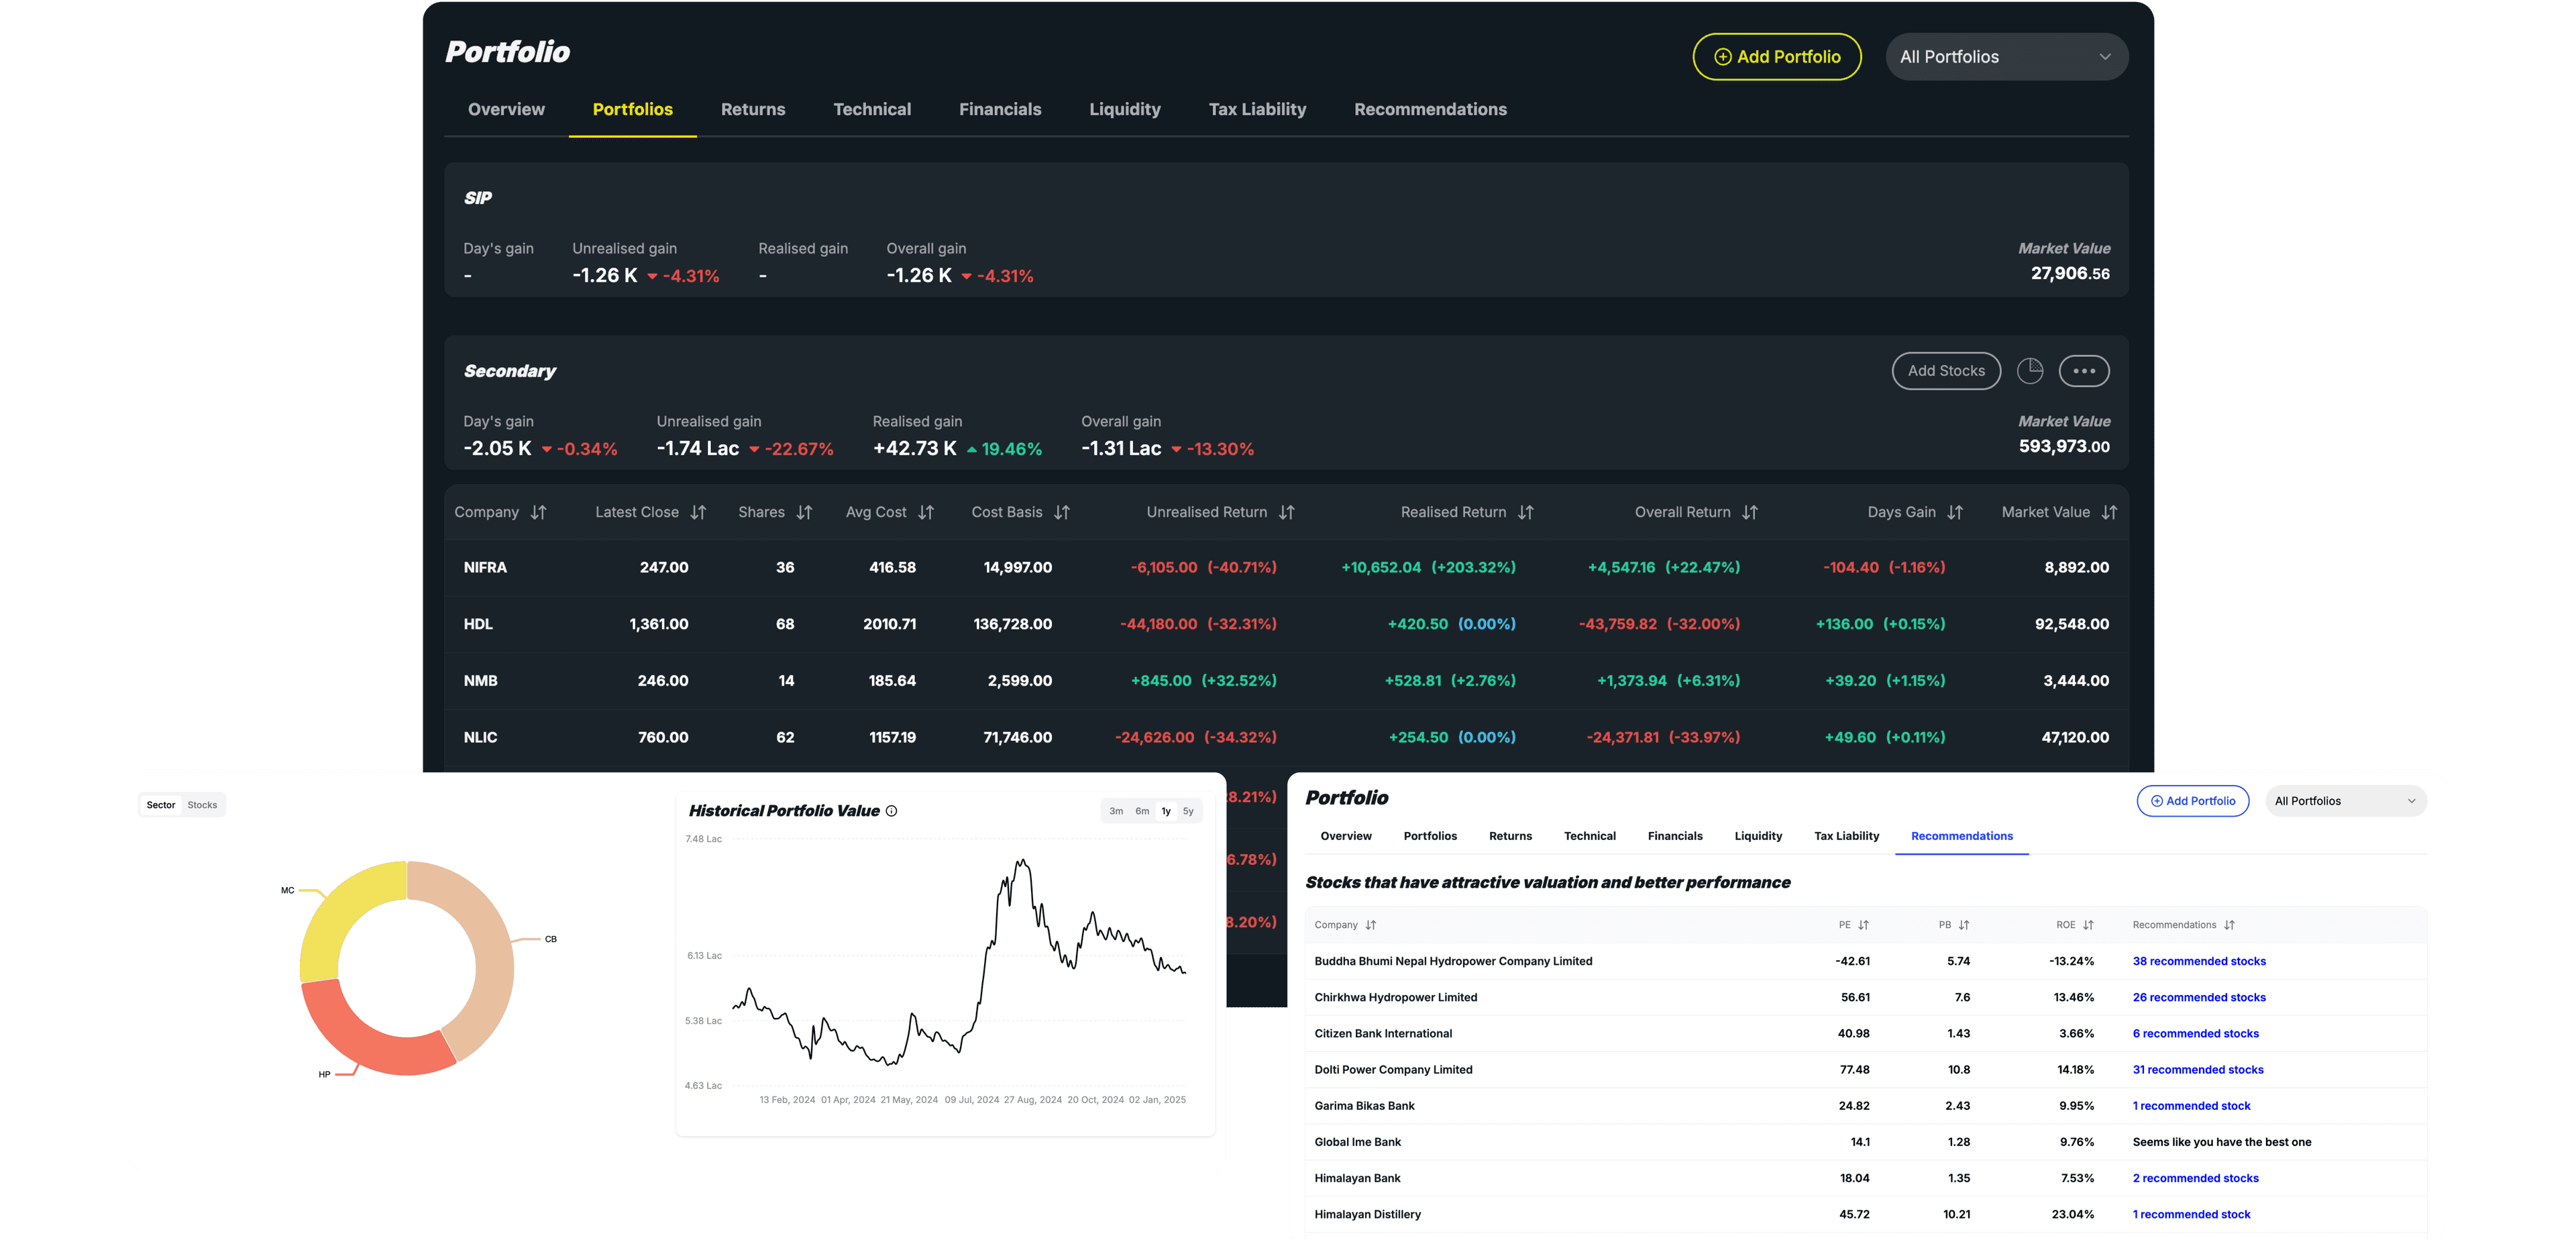Open the pie chart view for Secondary portfolio
The height and width of the screenshot is (1240, 2576).
pos(2031,370)
